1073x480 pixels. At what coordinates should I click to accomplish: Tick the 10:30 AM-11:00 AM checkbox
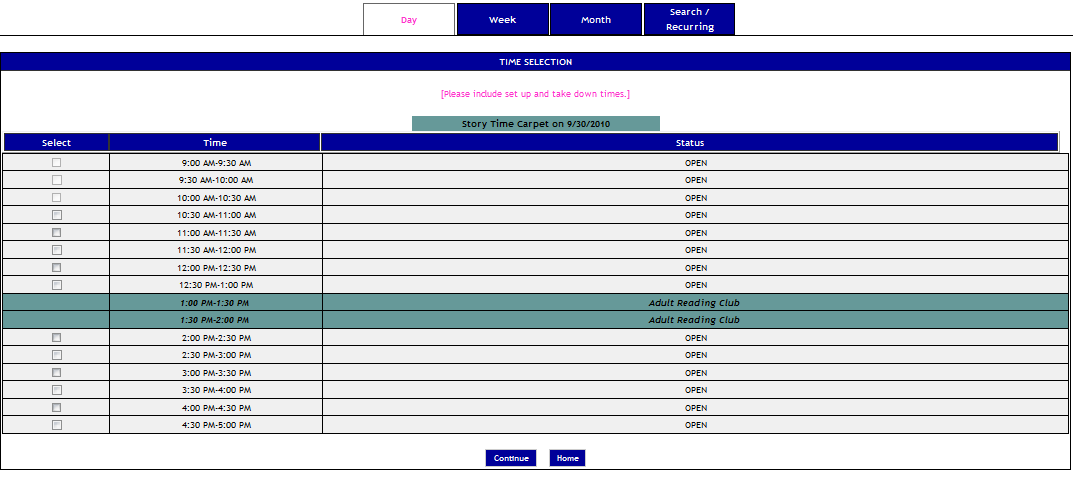pos(57,215)
